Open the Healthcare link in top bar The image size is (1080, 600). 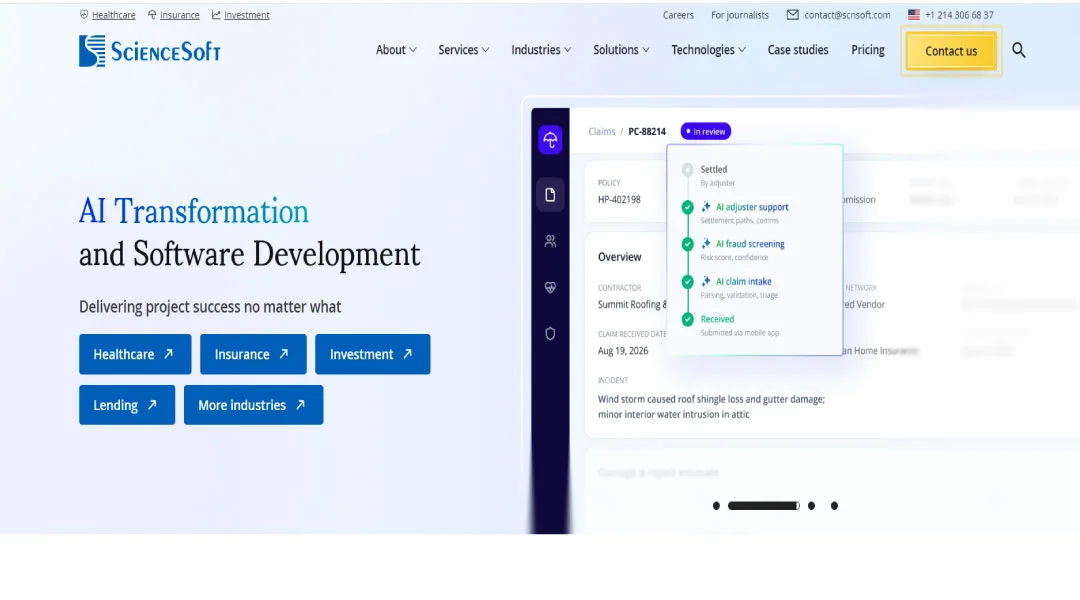click(x=114, y=14)
